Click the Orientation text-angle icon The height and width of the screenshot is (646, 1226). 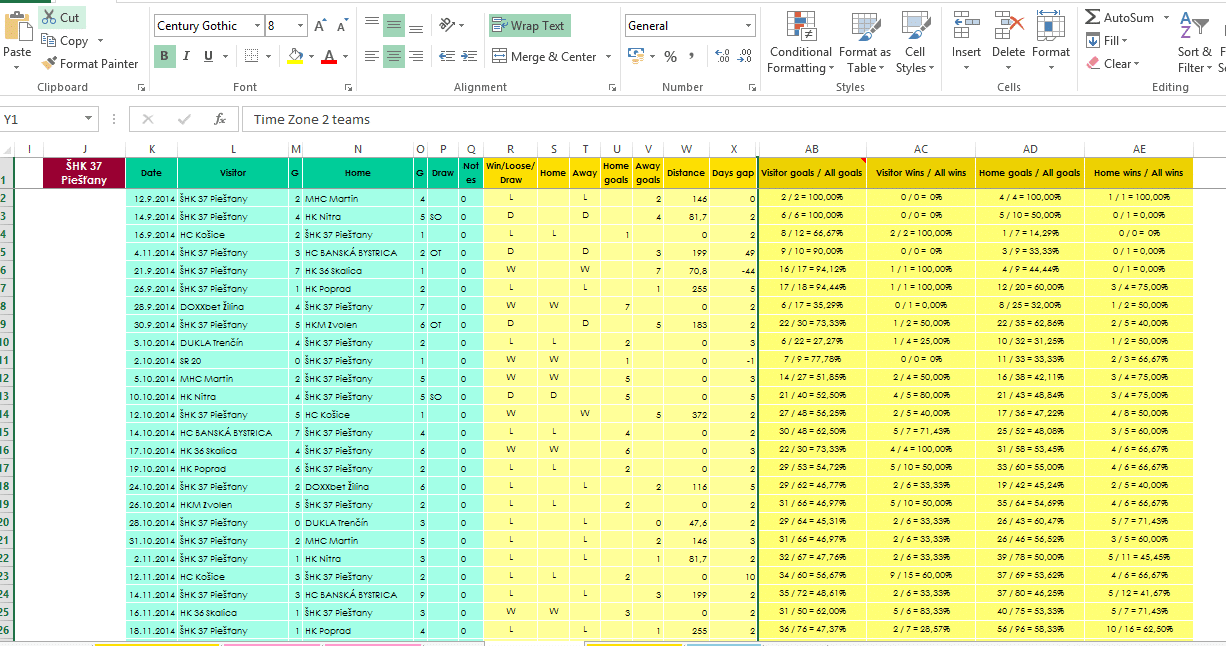coord(446,24)
